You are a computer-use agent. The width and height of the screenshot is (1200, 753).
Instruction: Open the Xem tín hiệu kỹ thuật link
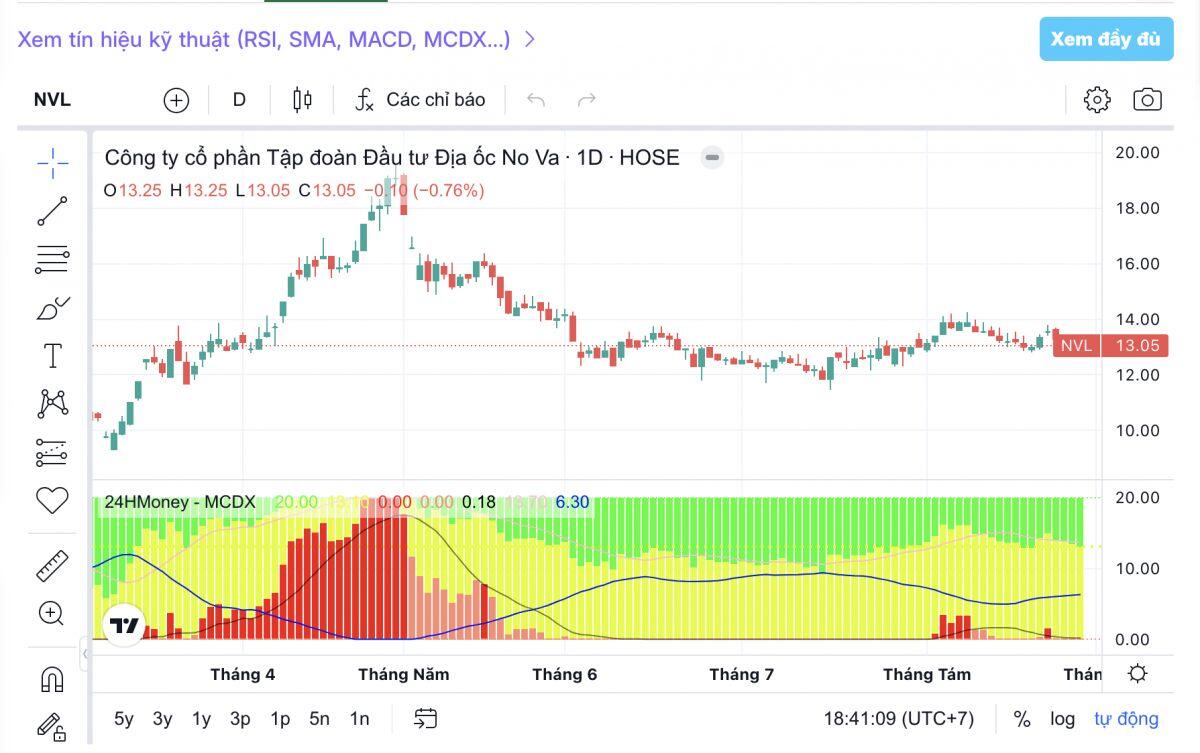click(x=264, y=39)
